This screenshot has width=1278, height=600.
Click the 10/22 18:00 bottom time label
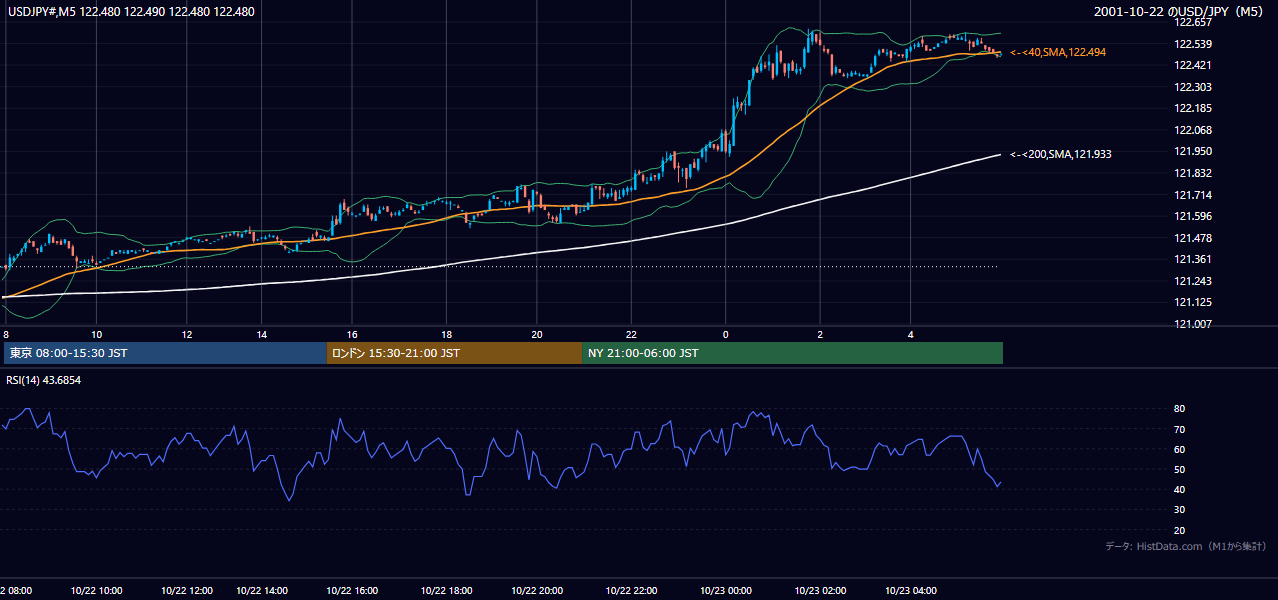point(447,591)
